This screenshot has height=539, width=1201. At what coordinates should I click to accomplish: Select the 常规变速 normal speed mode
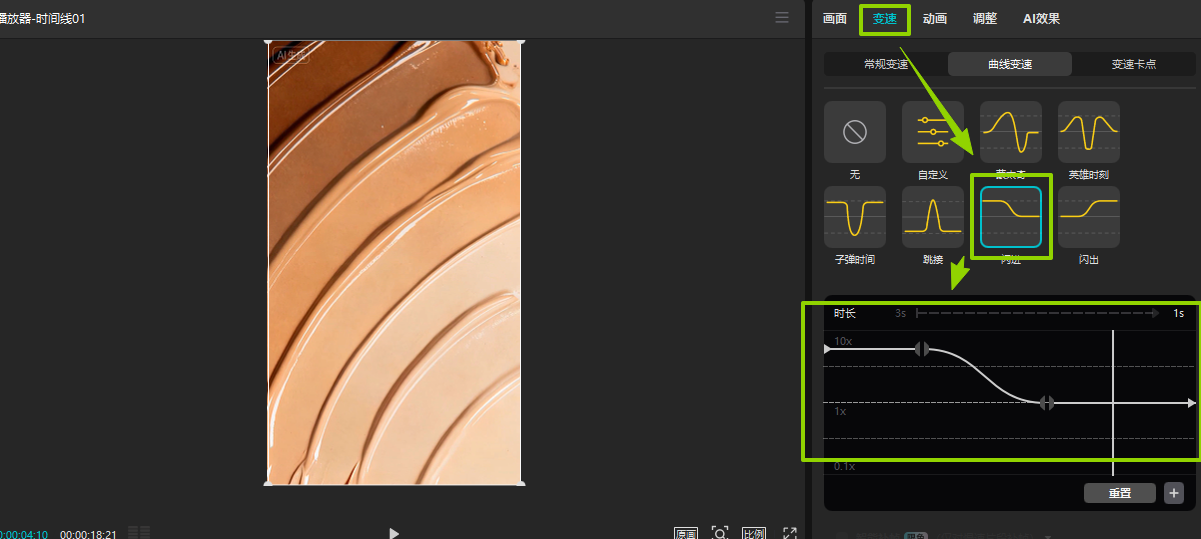coord(886,64)
